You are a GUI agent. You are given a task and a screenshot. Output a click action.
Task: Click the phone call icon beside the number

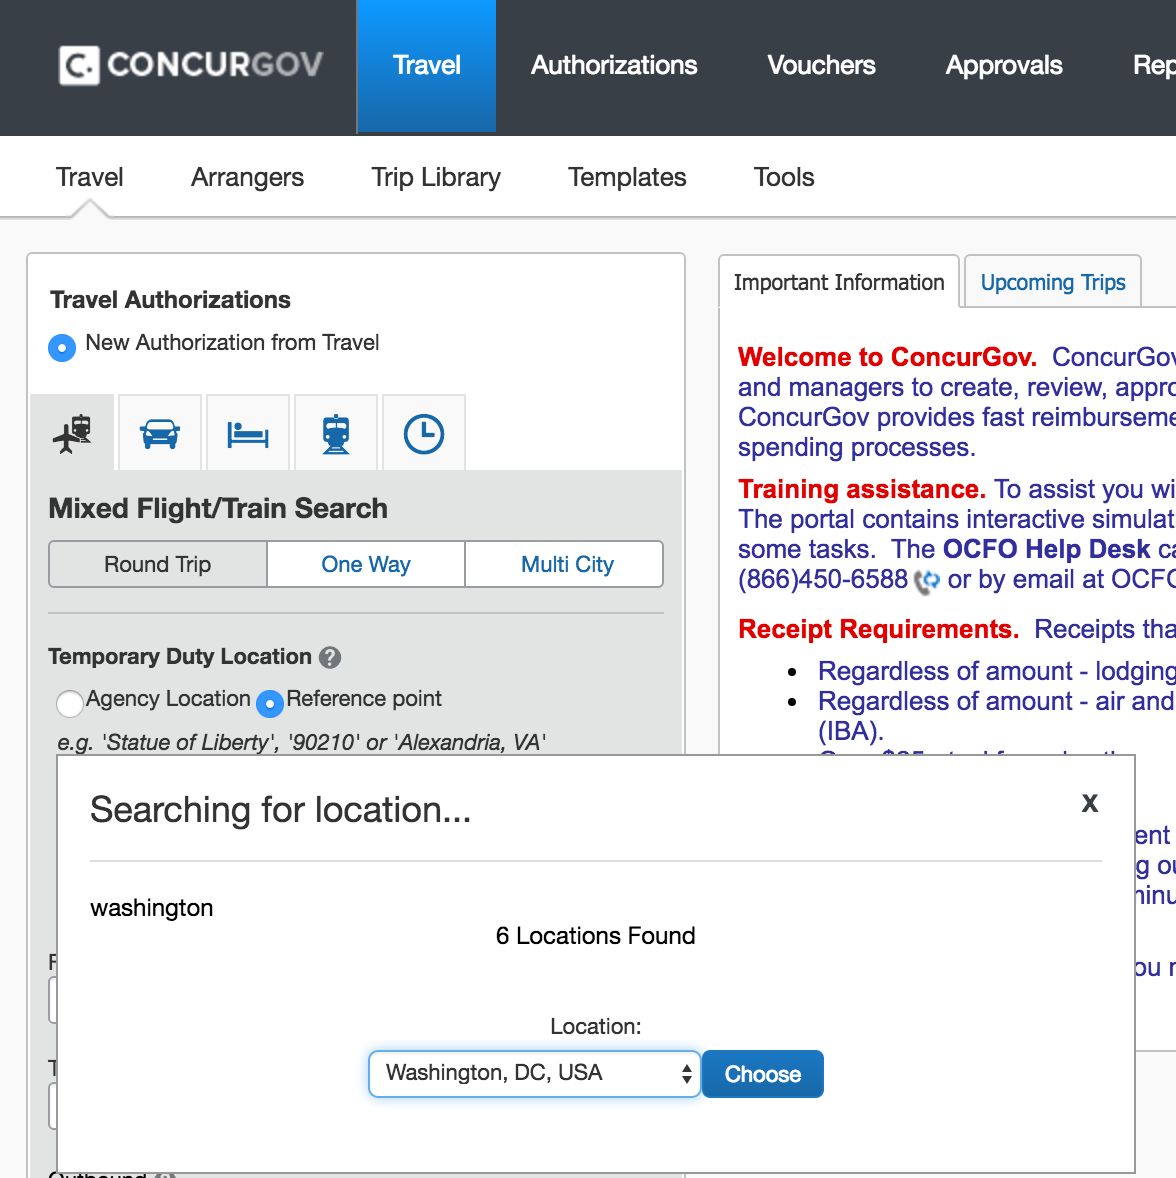click(x=927, y=581)
